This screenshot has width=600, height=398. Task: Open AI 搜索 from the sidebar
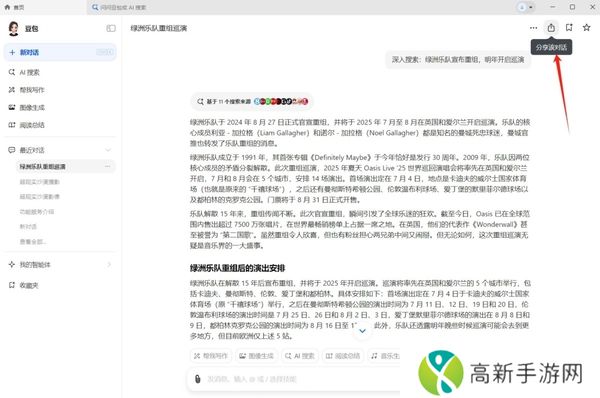30,72
